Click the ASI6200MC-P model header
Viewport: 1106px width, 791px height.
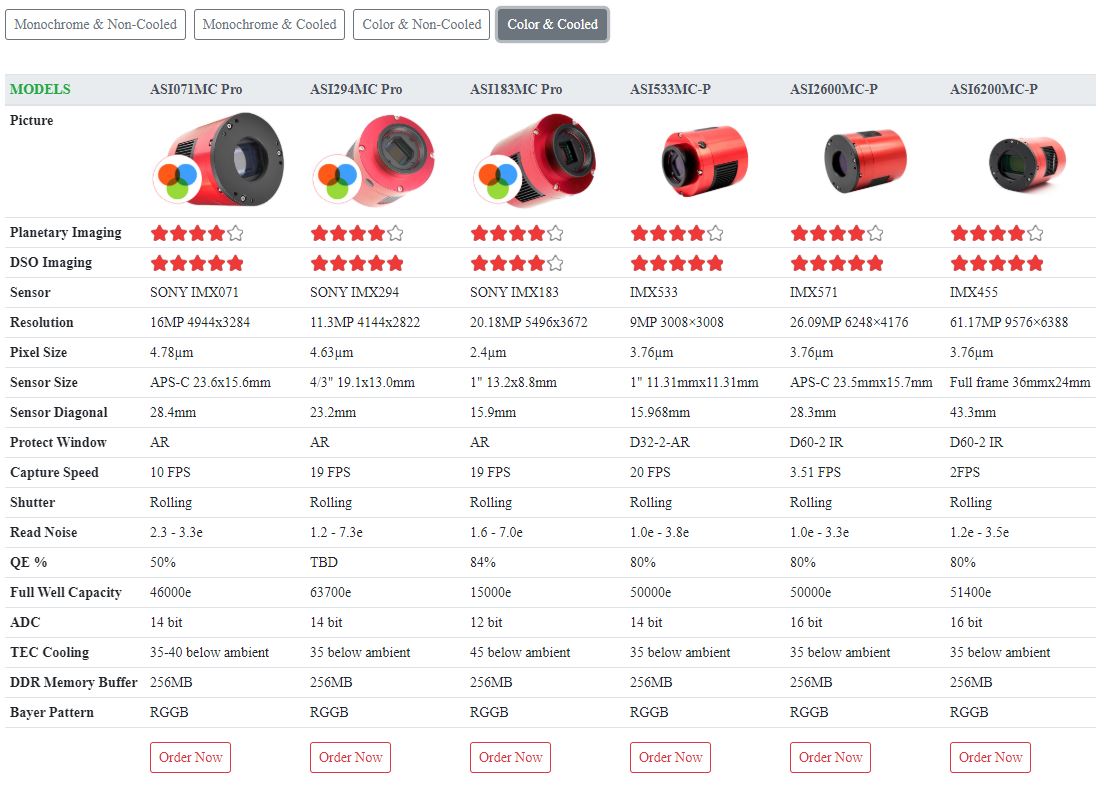[994, 90]
